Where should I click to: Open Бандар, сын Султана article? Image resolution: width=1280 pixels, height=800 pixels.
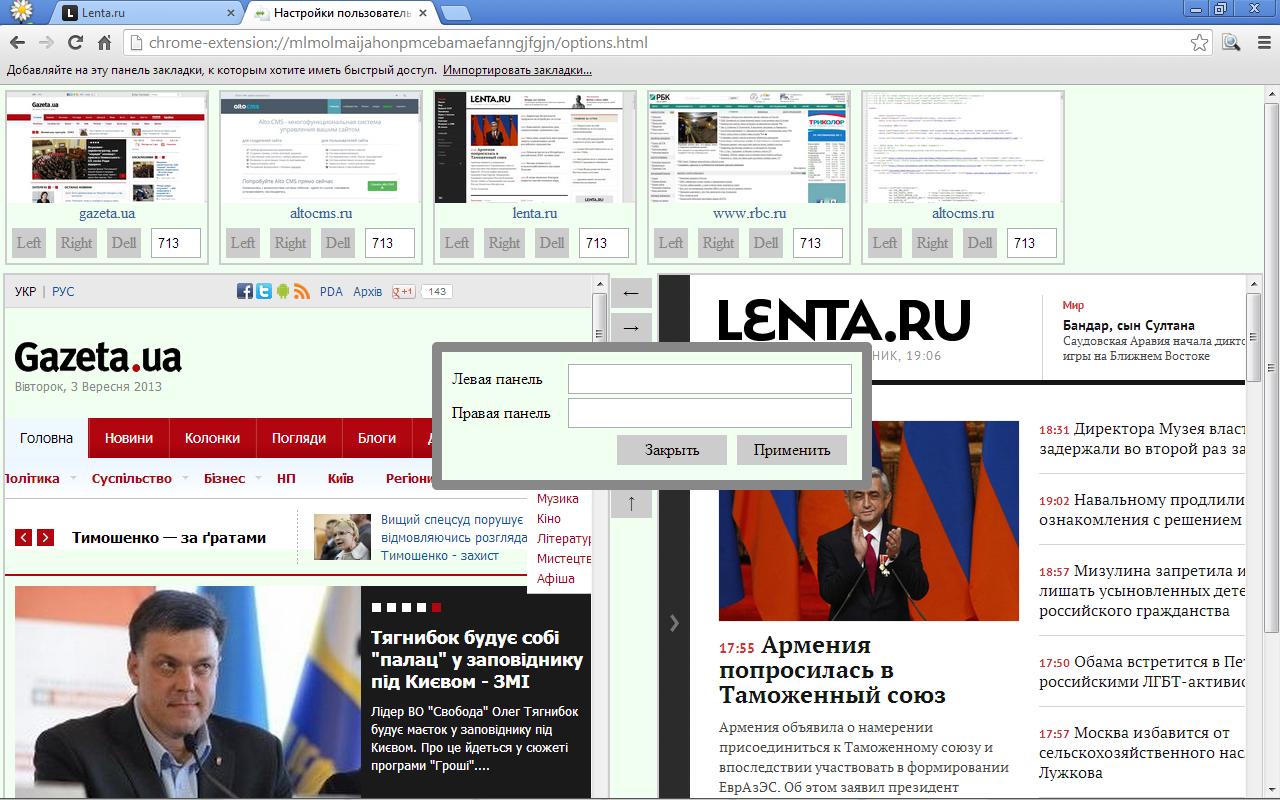(x=1129, y=325)
